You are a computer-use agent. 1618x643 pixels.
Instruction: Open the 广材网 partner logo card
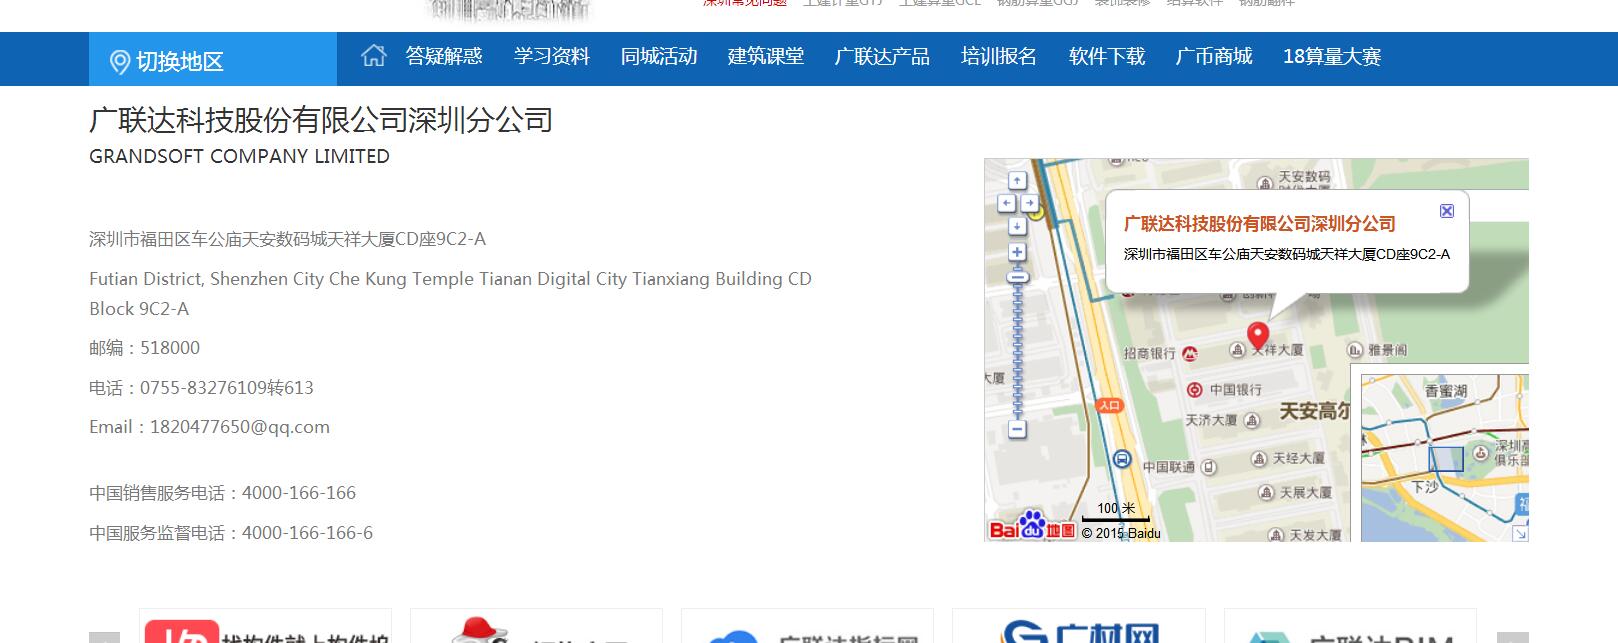coord(1079,627)
